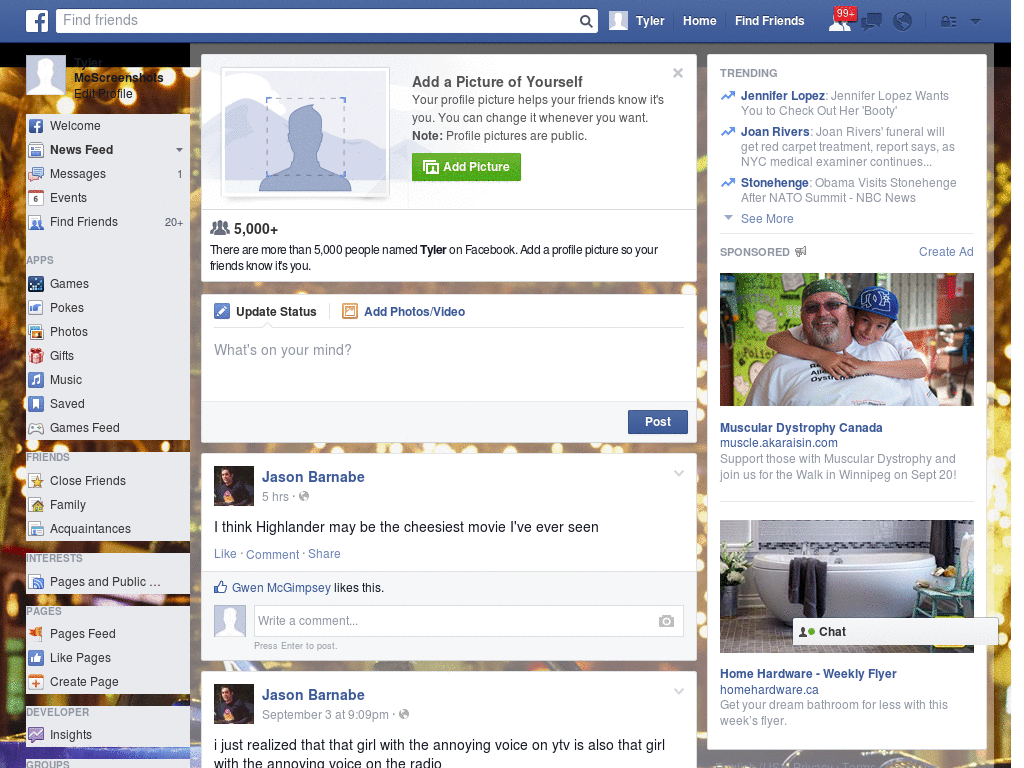Select the Add Photos/Video tab

pyautogui.click(x=404, y=312)
